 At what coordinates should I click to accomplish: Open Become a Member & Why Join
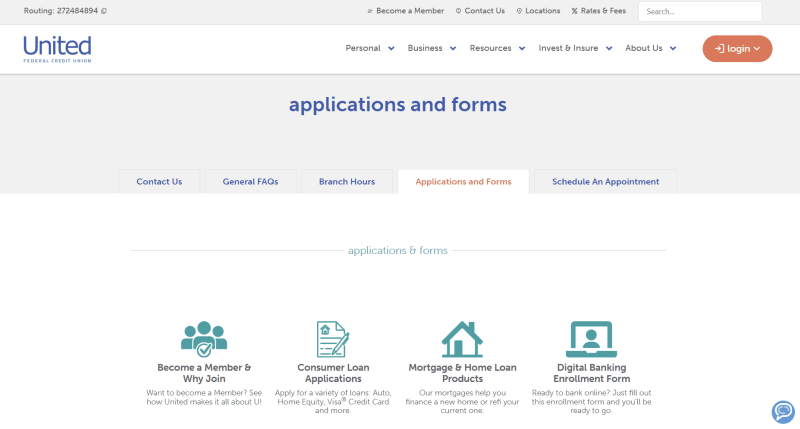point(204,373)
